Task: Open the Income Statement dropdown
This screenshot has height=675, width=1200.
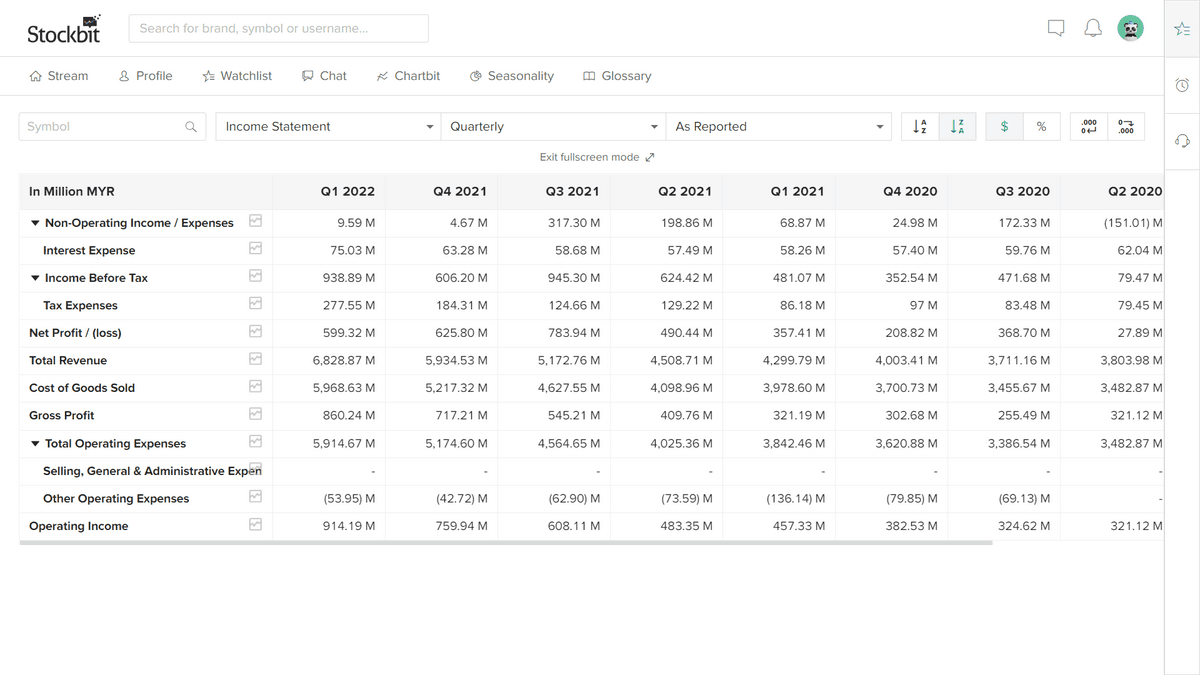Action: [x=328, y=126]
